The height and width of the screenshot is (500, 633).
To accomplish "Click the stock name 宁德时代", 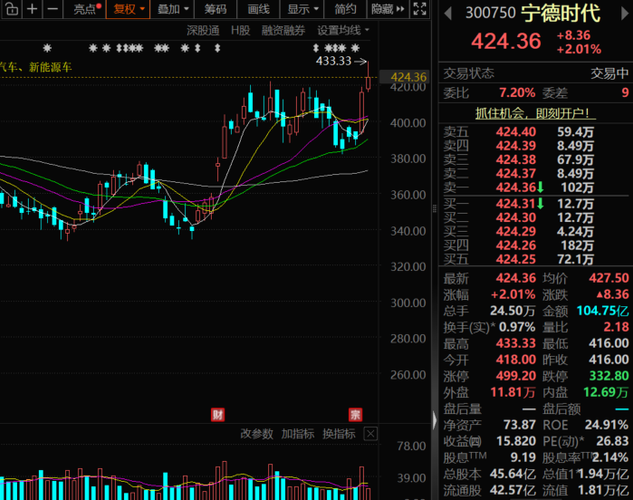I will (x=560, y=13).
